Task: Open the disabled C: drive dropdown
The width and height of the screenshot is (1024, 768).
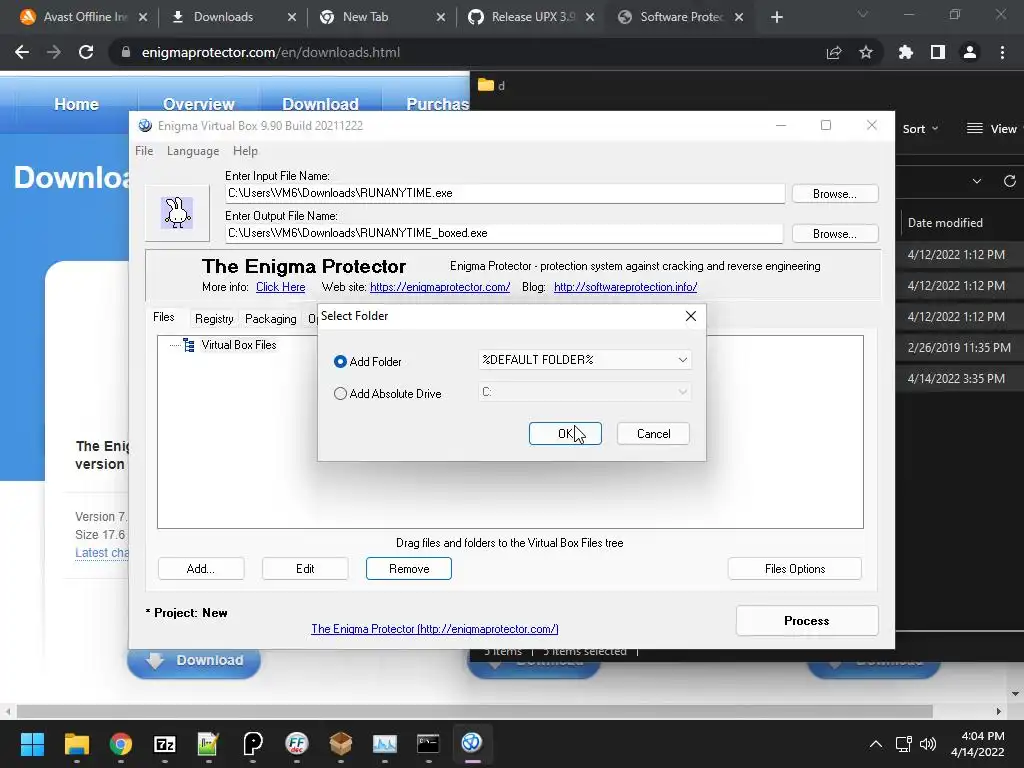Action: click(584, 392)
